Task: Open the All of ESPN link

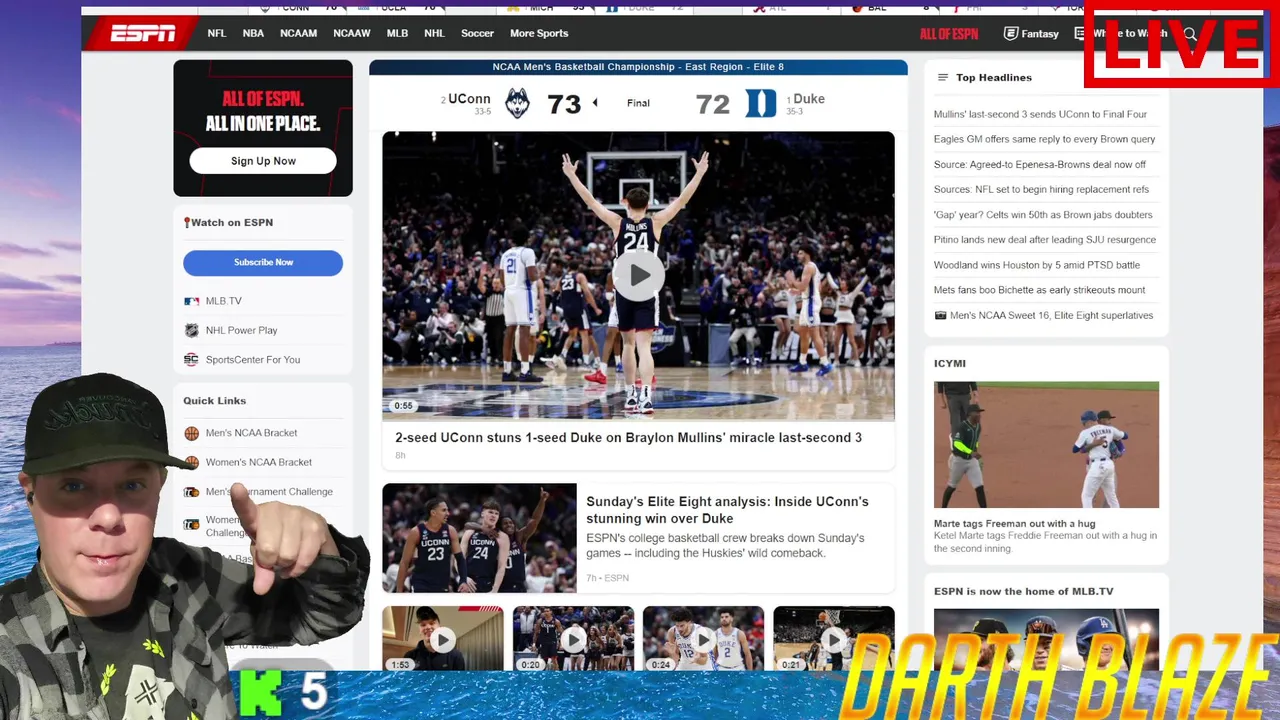Action: click(x=949, y=34)
